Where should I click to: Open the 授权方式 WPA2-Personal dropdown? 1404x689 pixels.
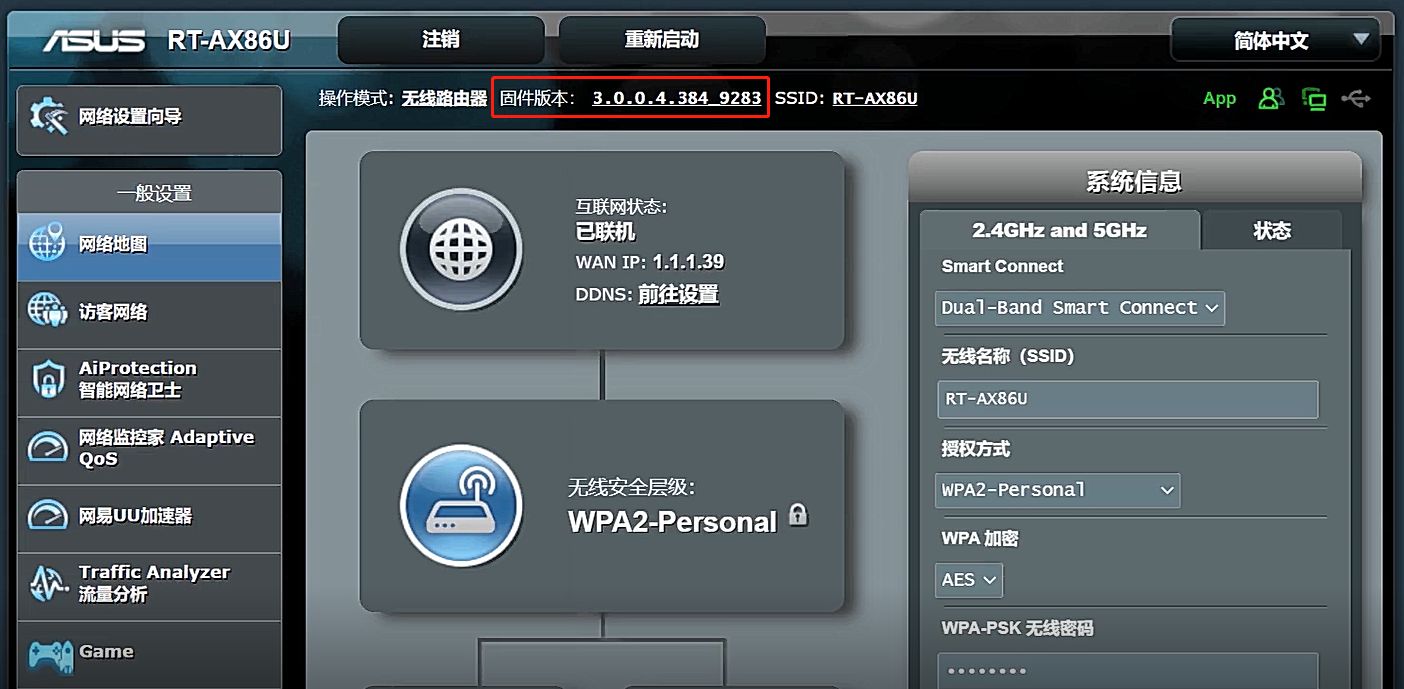(x=1058, y=490)
